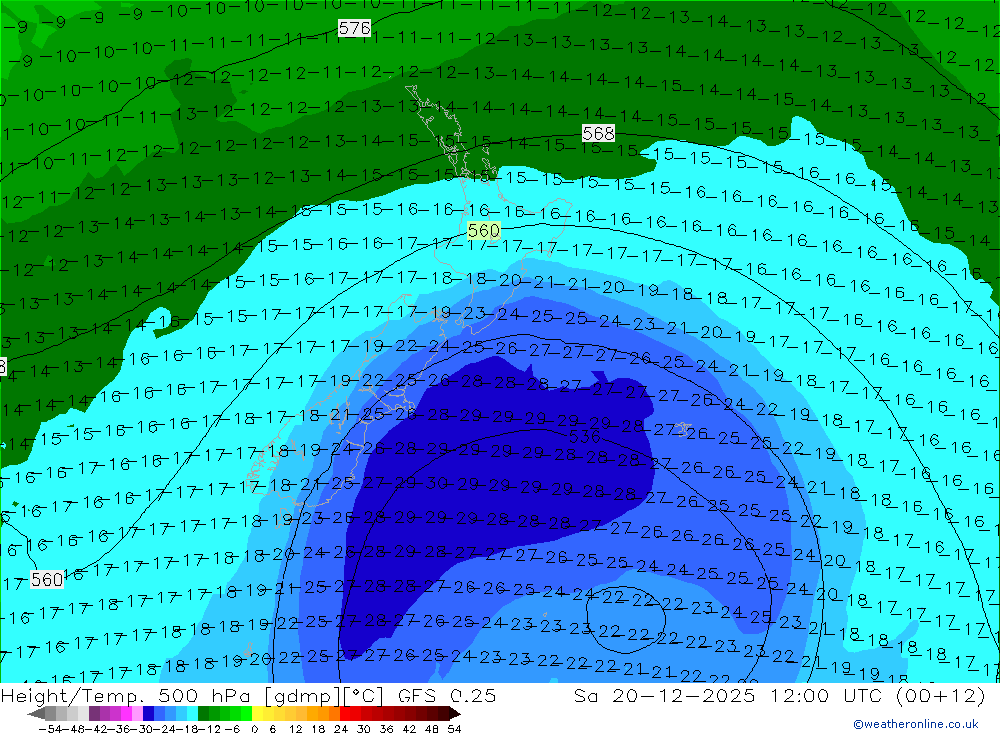Image resolution: width=1000 pixels, height=733 pixels.
Task: Click the 54 legend scale value
Action: pyautogui.click(x=454, y=729)
